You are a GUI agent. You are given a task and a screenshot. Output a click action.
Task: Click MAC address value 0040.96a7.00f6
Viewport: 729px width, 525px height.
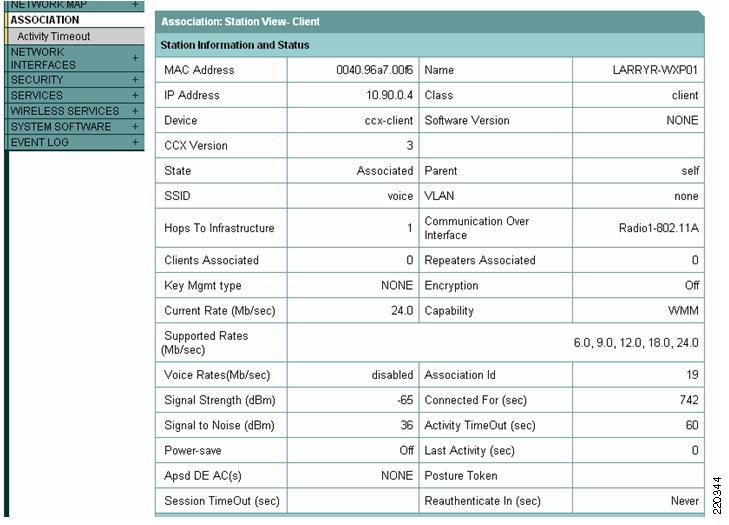374,70
